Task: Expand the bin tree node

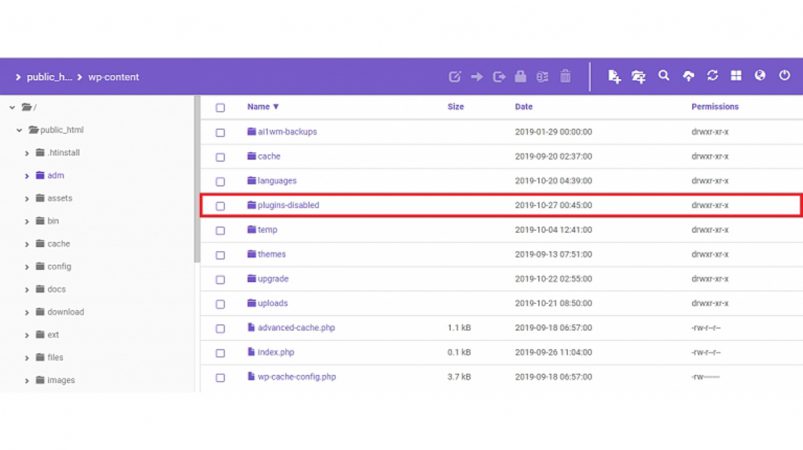Action: tap(27, 221)
